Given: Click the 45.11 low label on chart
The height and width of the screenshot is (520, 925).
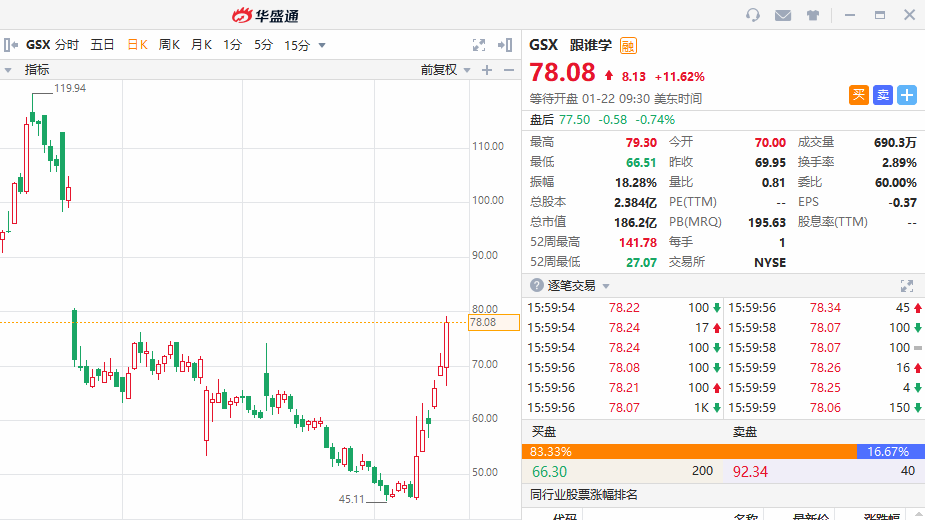Looking at the screenshot, I should coord(352,499).
